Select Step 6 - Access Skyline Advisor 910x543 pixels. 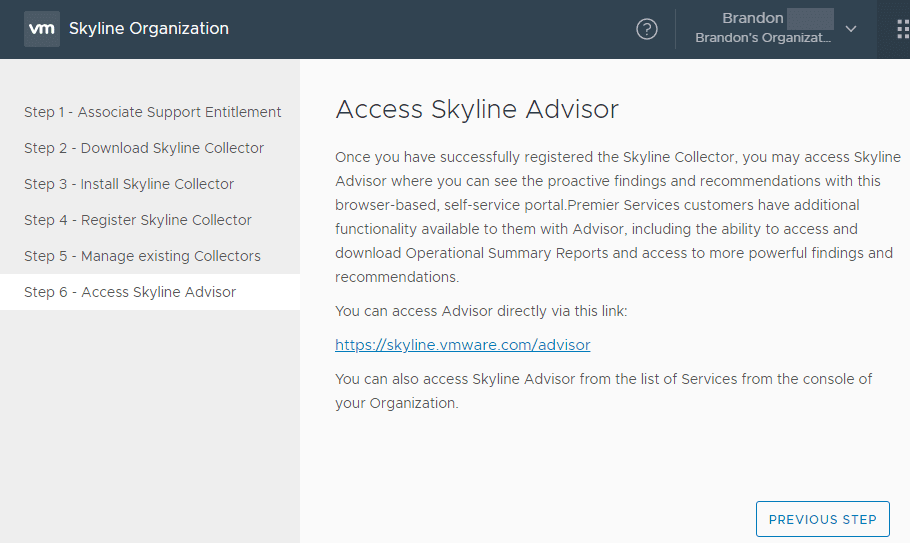pos(130,292)
